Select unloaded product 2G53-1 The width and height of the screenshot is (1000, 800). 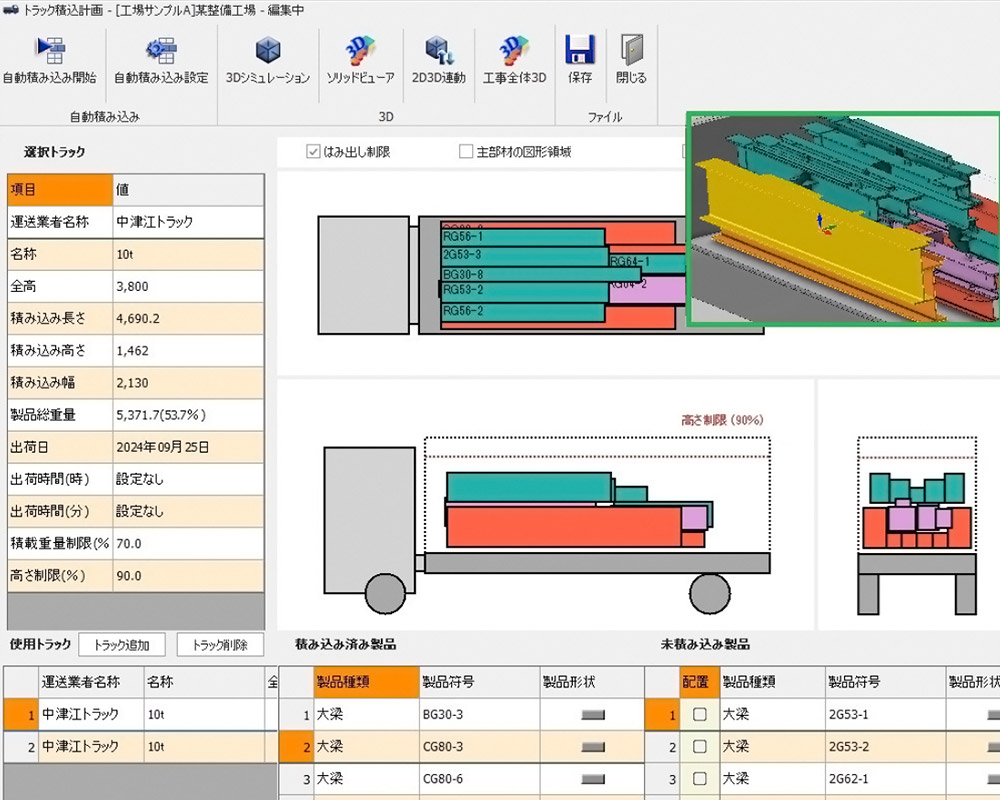823,715
